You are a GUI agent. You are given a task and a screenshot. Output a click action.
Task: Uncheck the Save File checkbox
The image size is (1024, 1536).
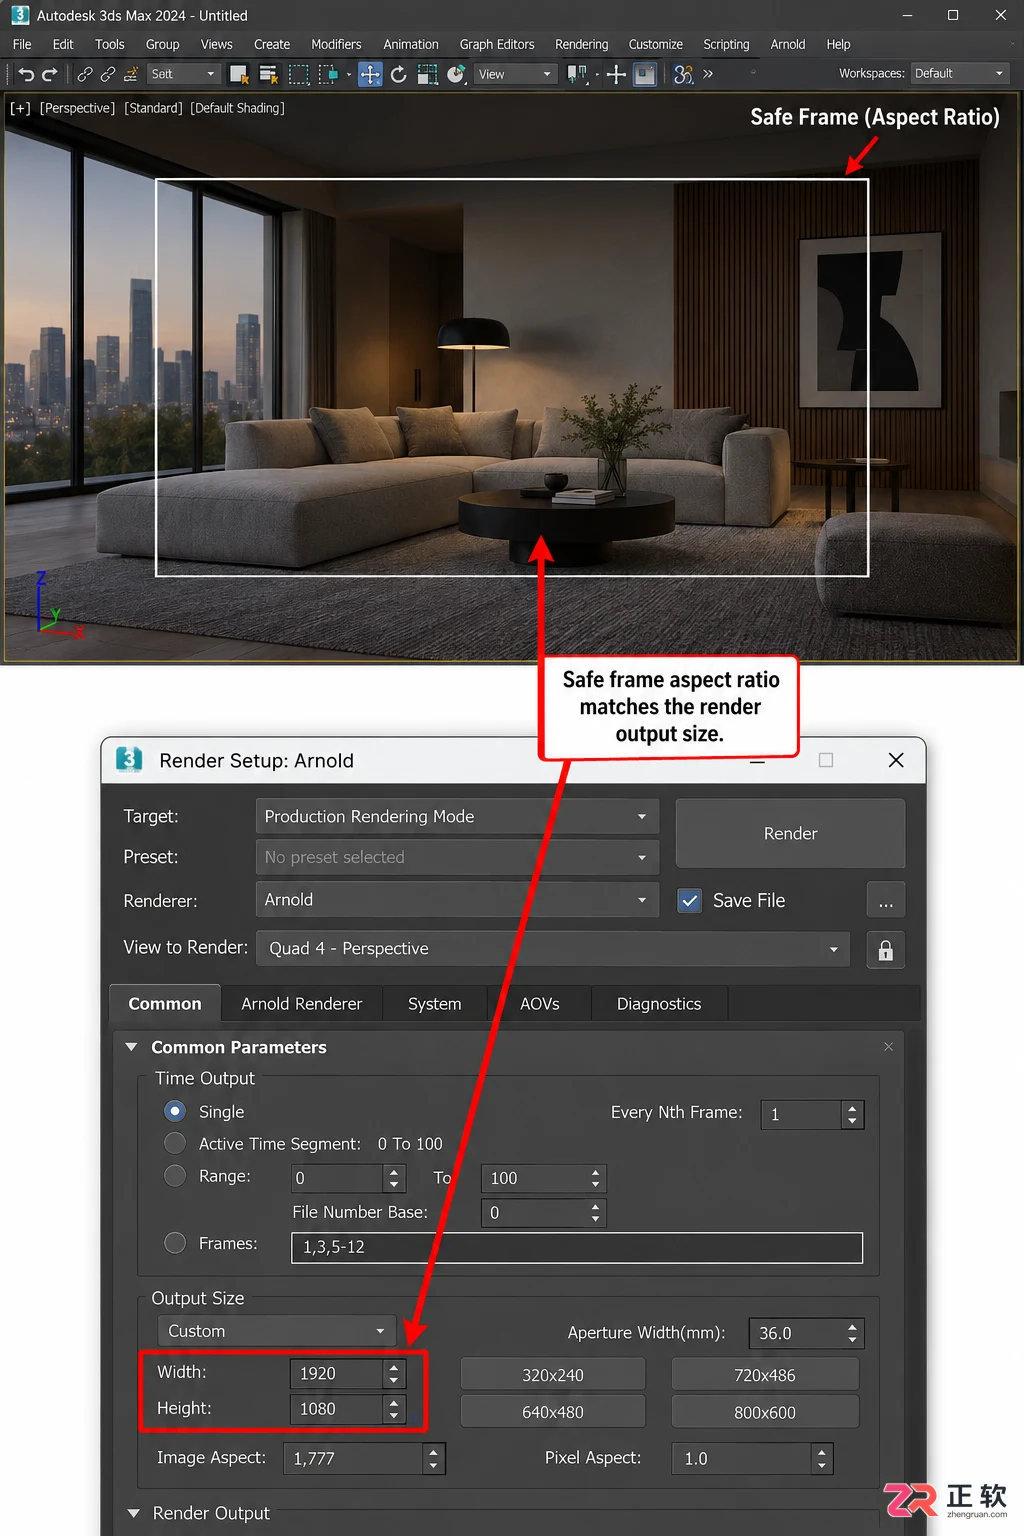pos(690,900)
